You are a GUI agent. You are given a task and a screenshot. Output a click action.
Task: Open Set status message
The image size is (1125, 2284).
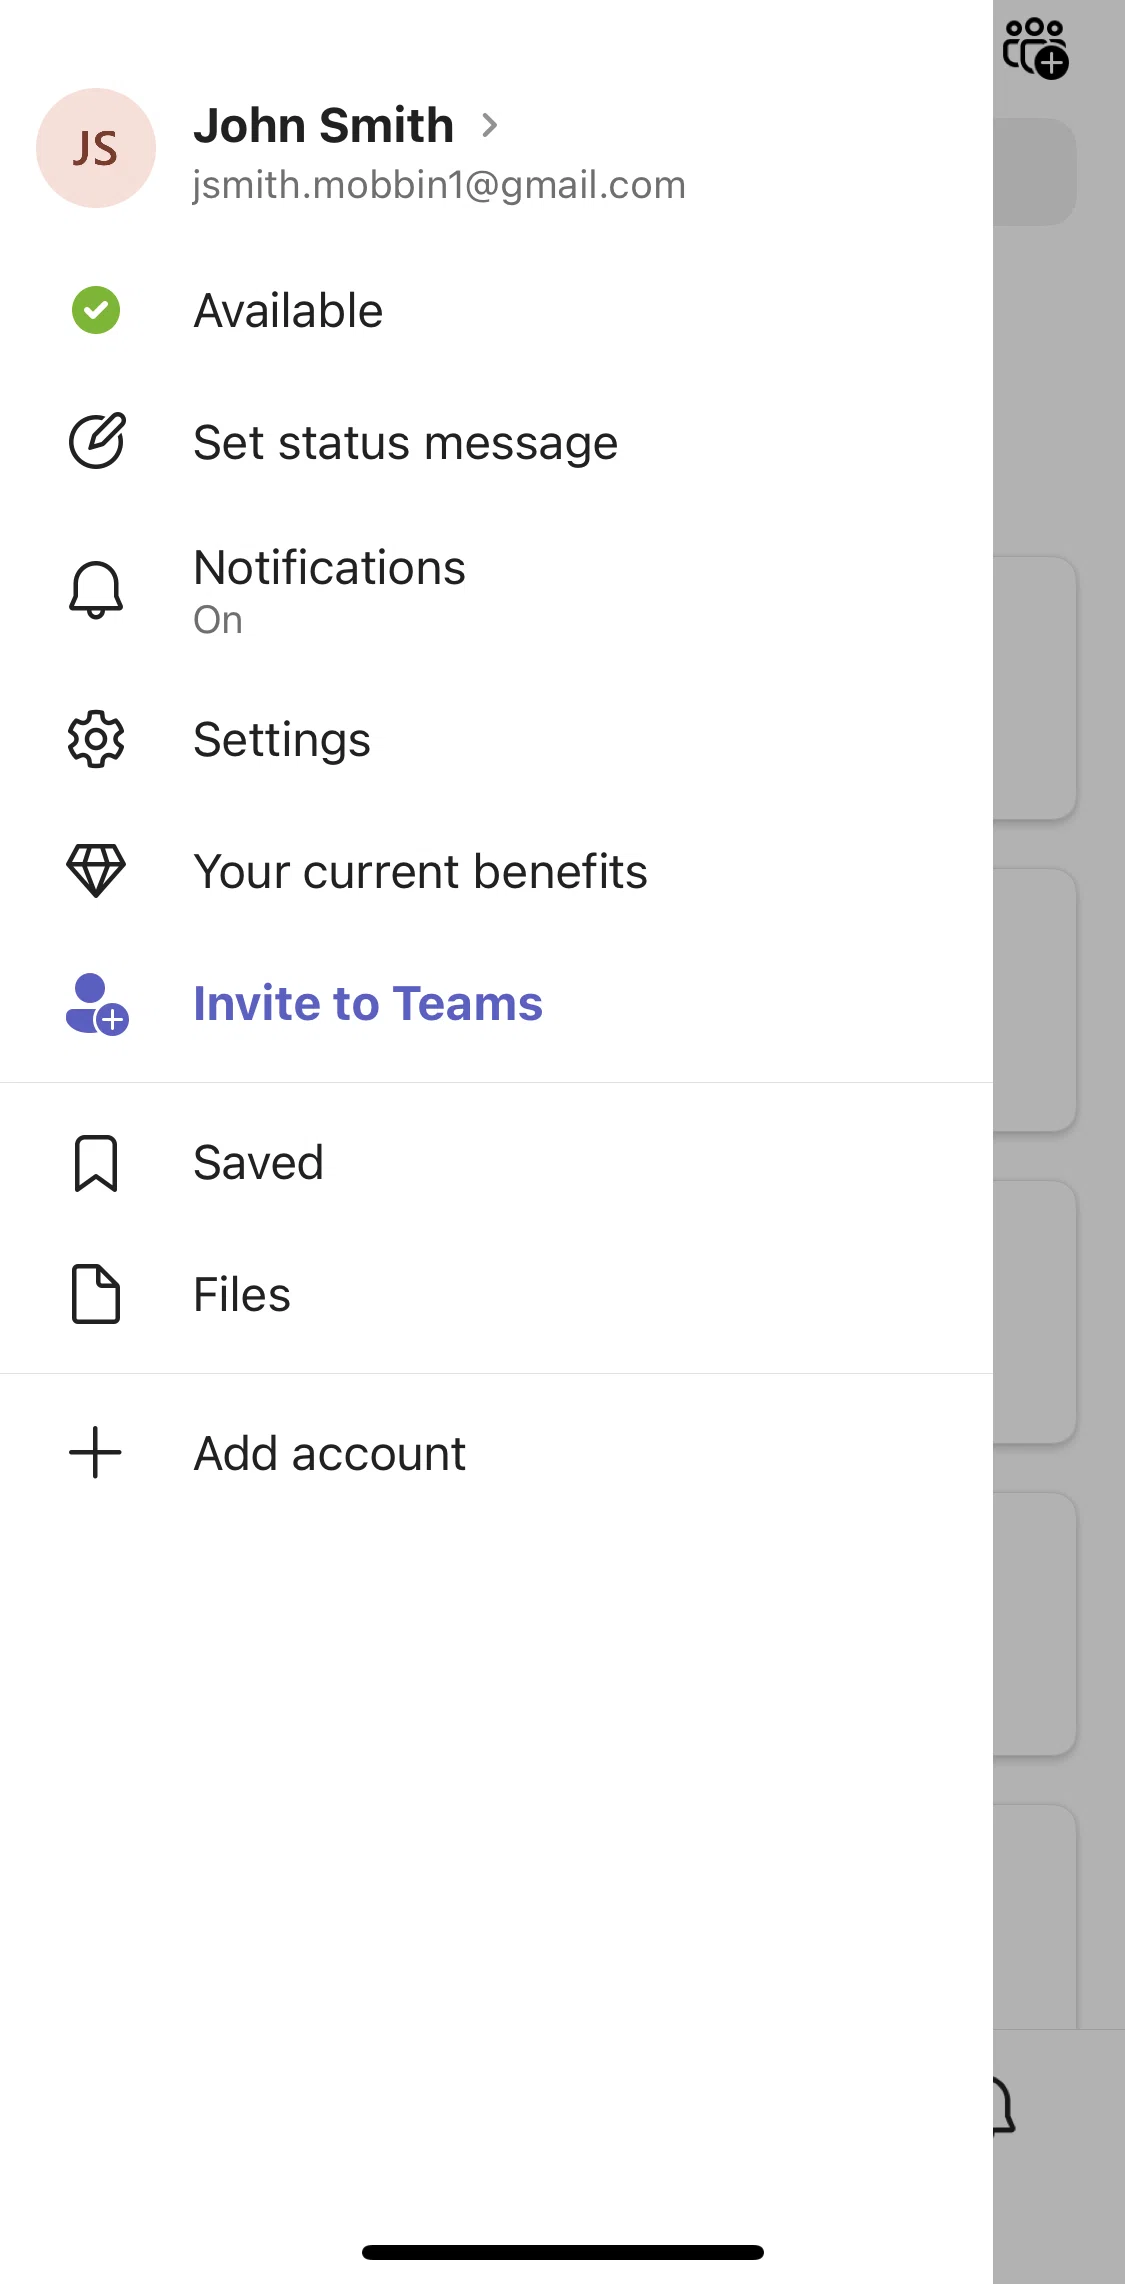pos(496,442)
